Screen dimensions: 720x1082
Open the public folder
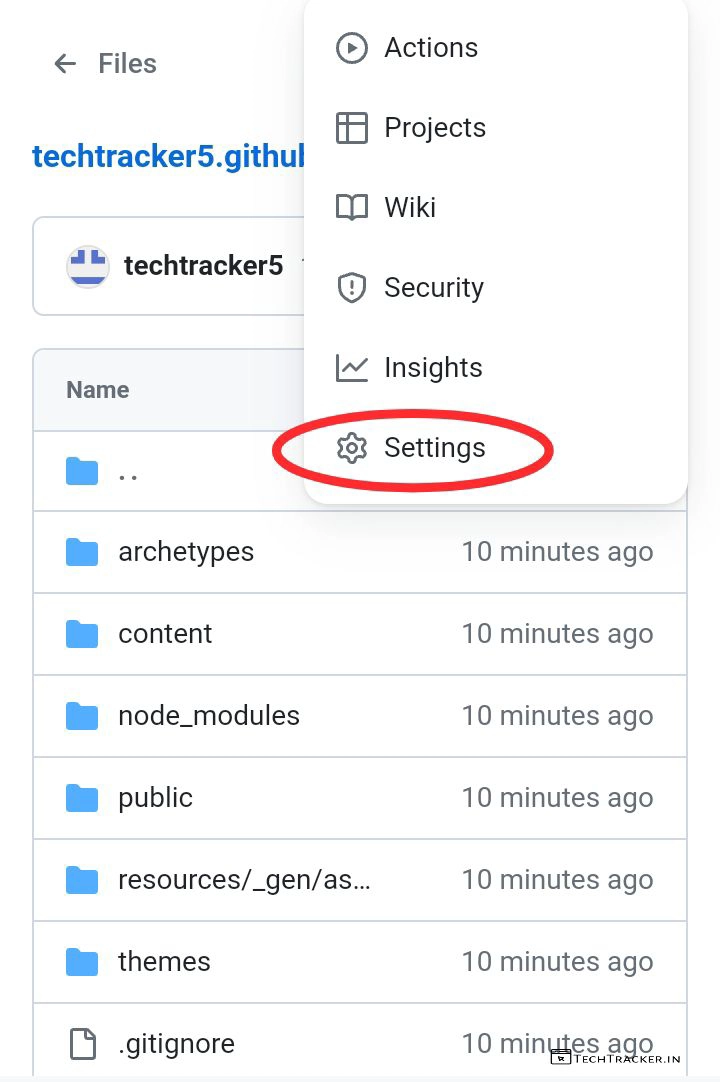[x=155, y=798]
